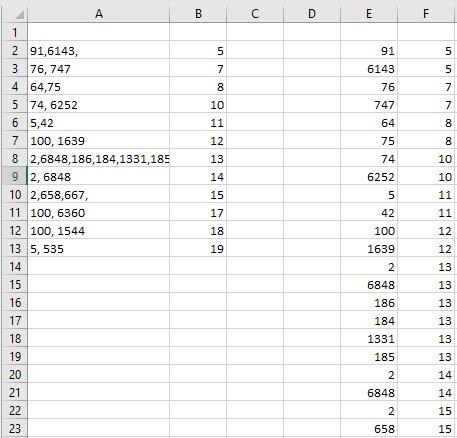Viewport: 457px width, 438px height.
Task: Click cell F2 with value 5
Action: (427, 51)
